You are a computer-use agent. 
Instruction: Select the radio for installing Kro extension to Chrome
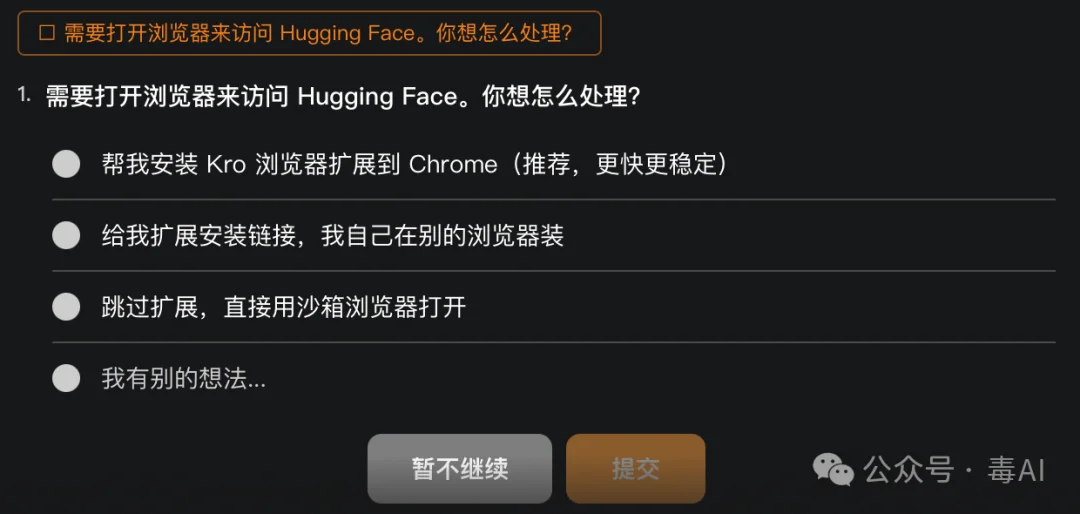coord(66,164)
